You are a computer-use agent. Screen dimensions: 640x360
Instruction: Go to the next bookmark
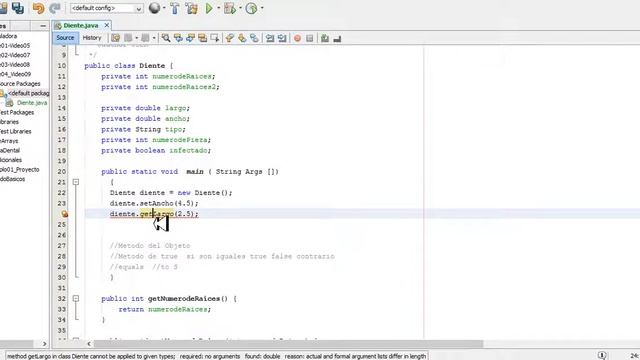click(x=242, y=38)
